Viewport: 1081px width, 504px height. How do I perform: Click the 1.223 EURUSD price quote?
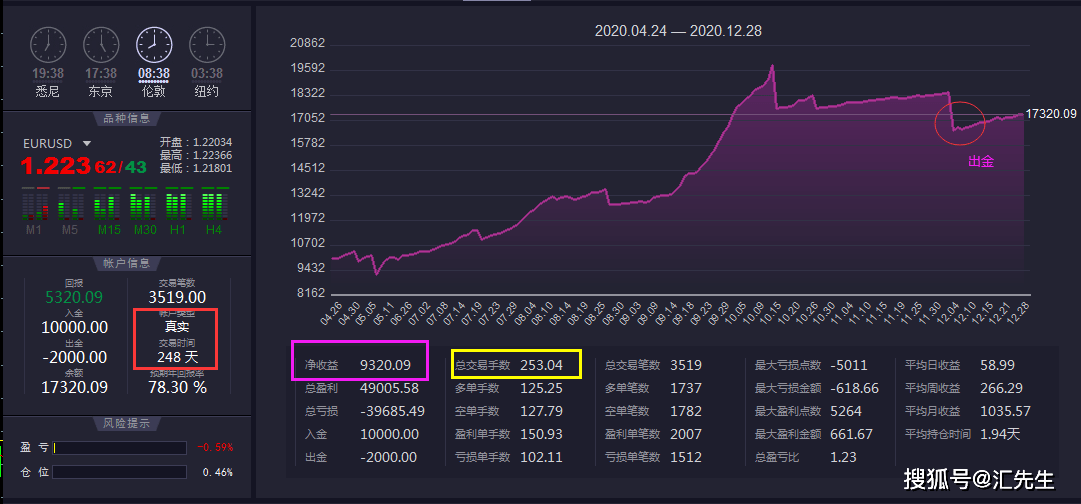tap(56, 166)
